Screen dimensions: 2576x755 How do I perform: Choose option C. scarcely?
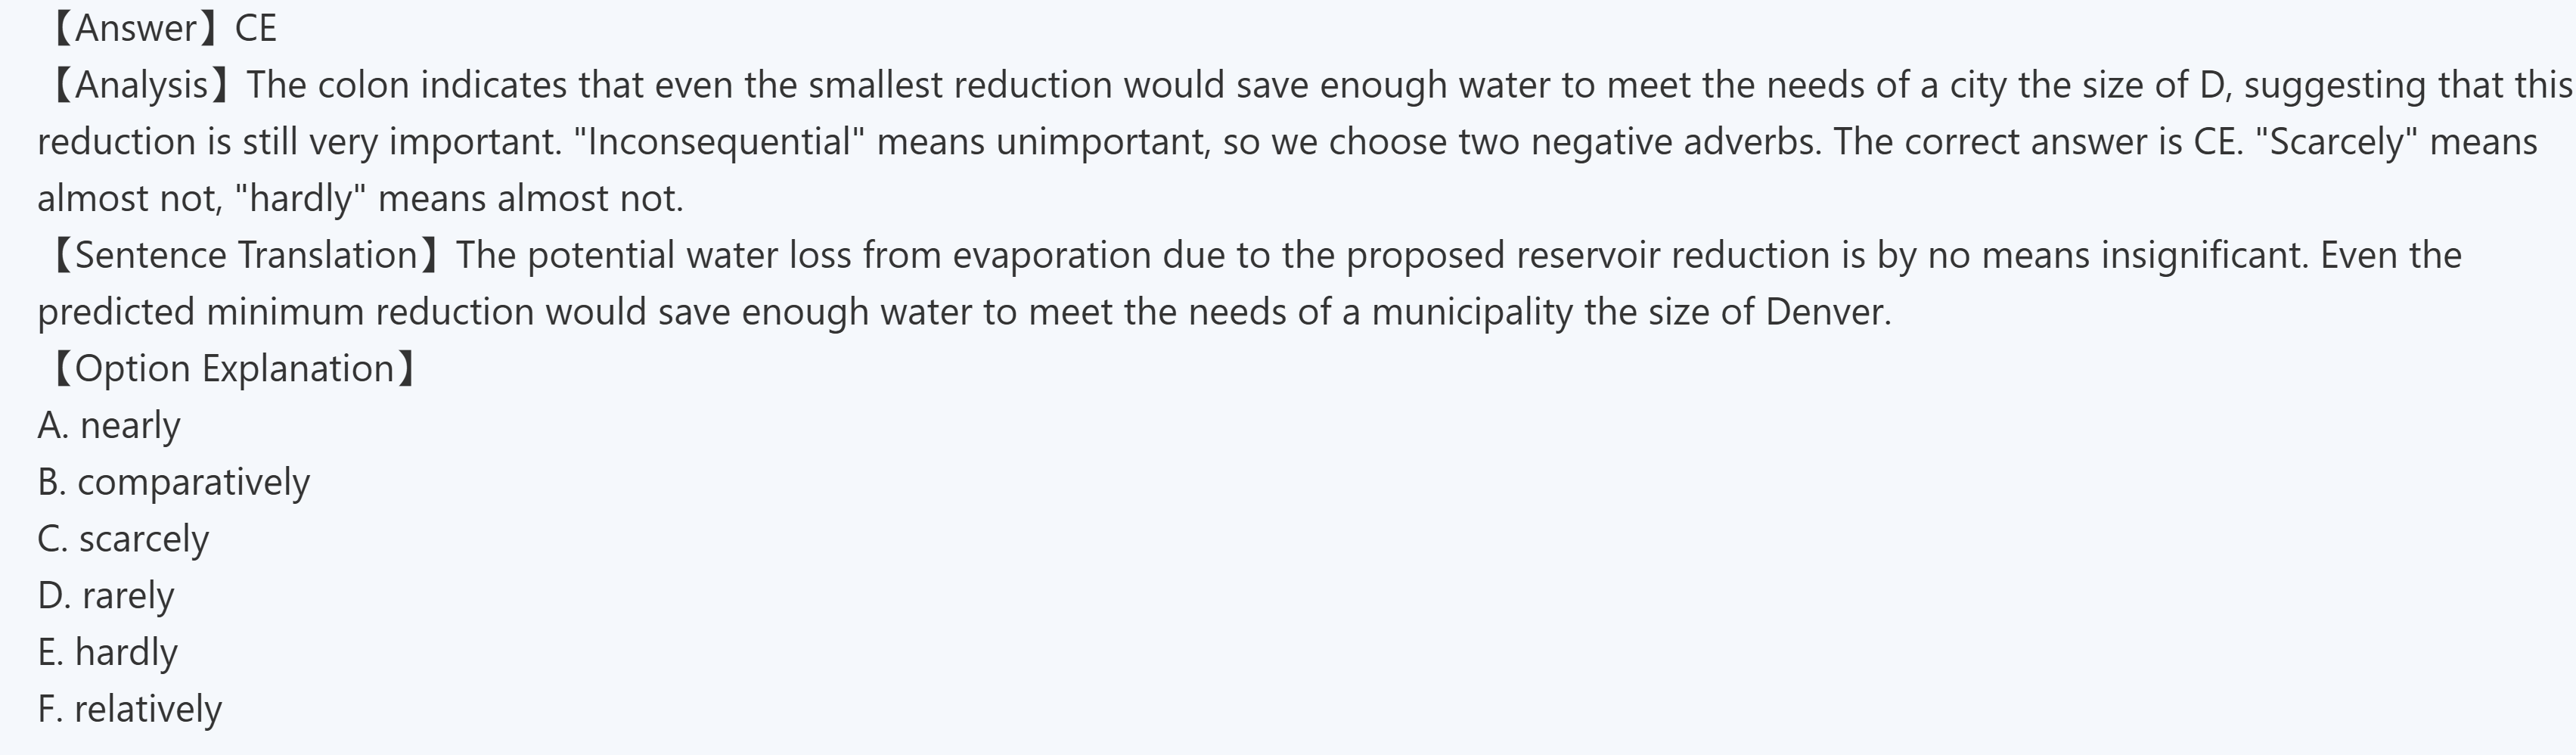pos(123,540)
